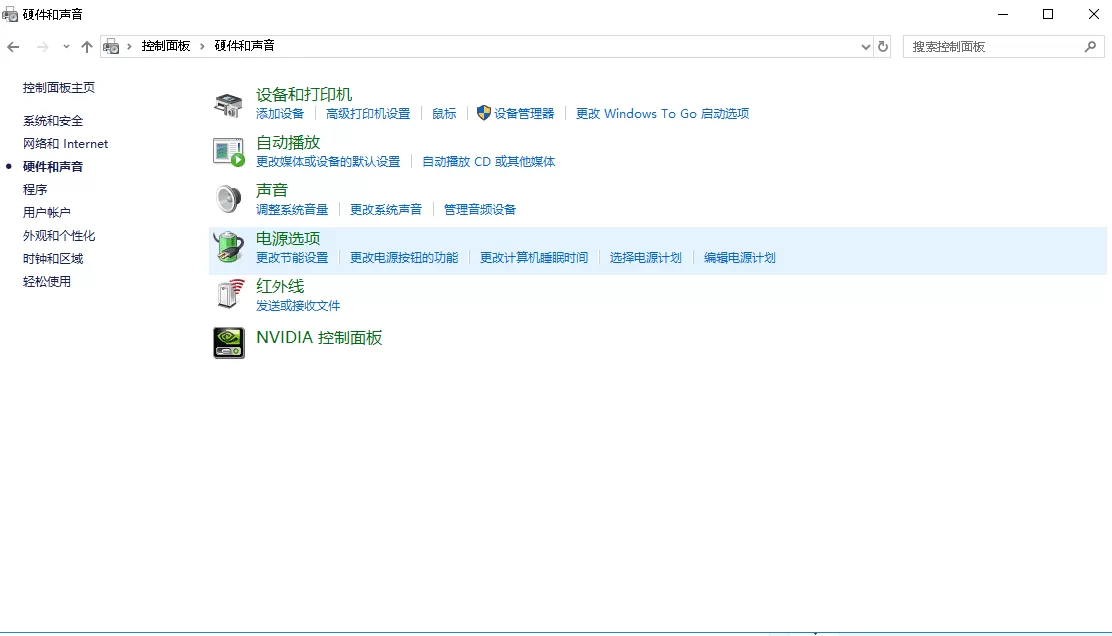
Task: Select 系统和安全 in sidebar
Action: 53,121
